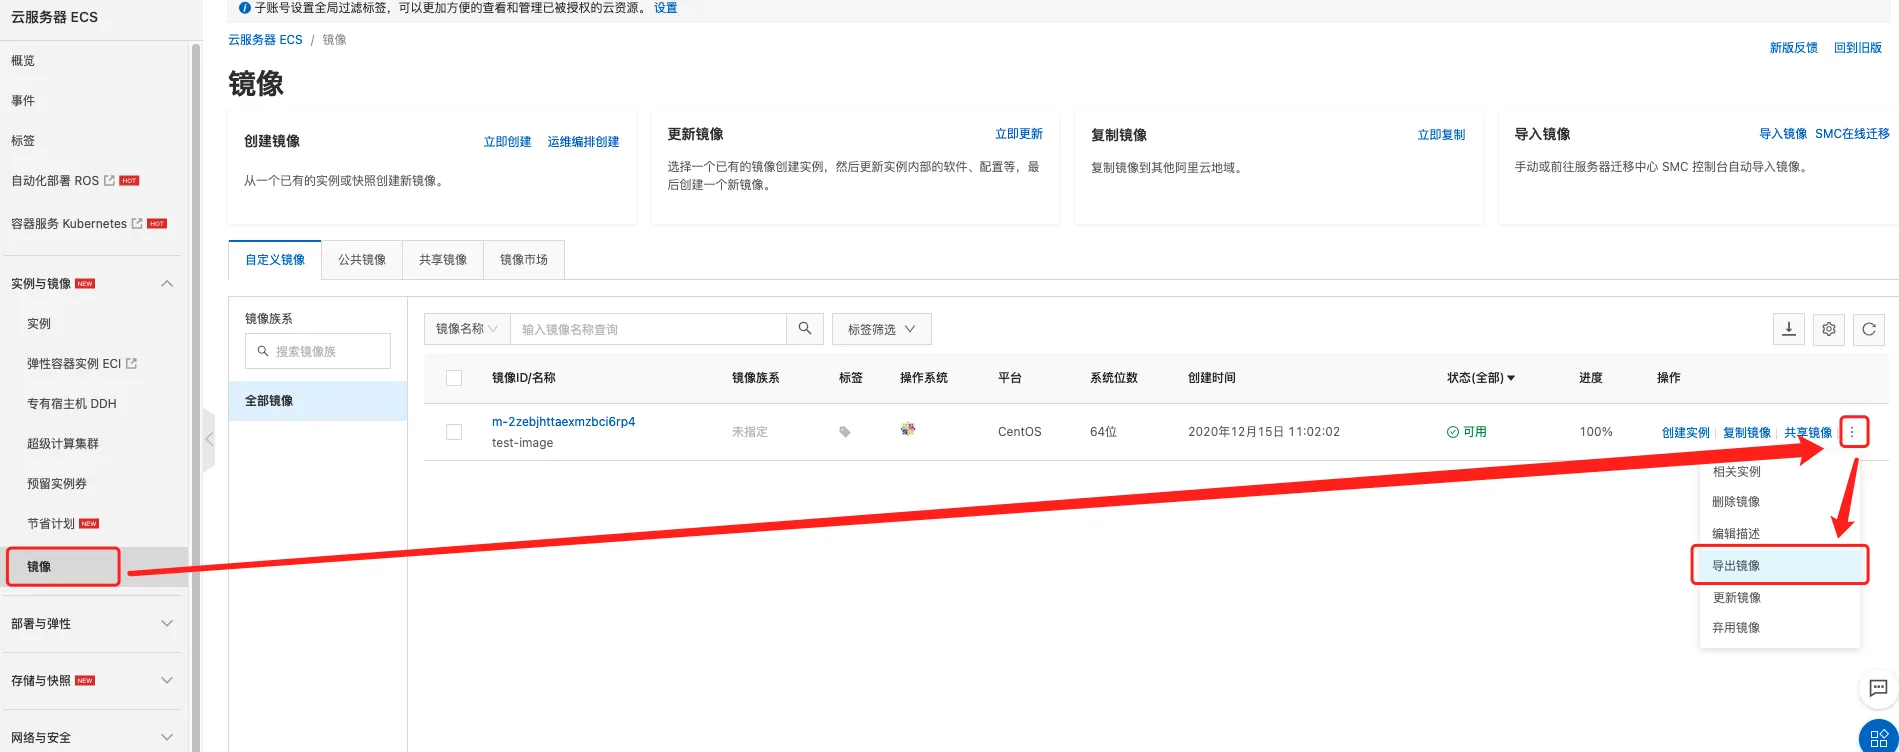
Task: Click 复制镜像 action in test-image row
Action: tap(1747, 433)
